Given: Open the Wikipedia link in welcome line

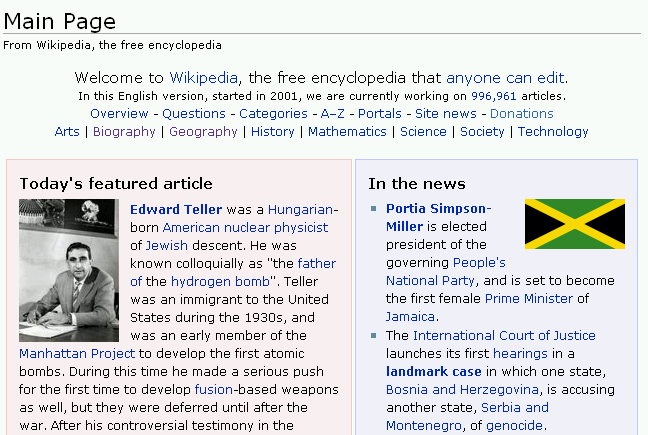Looking at the screenshot, I should [x=203, y=78].
